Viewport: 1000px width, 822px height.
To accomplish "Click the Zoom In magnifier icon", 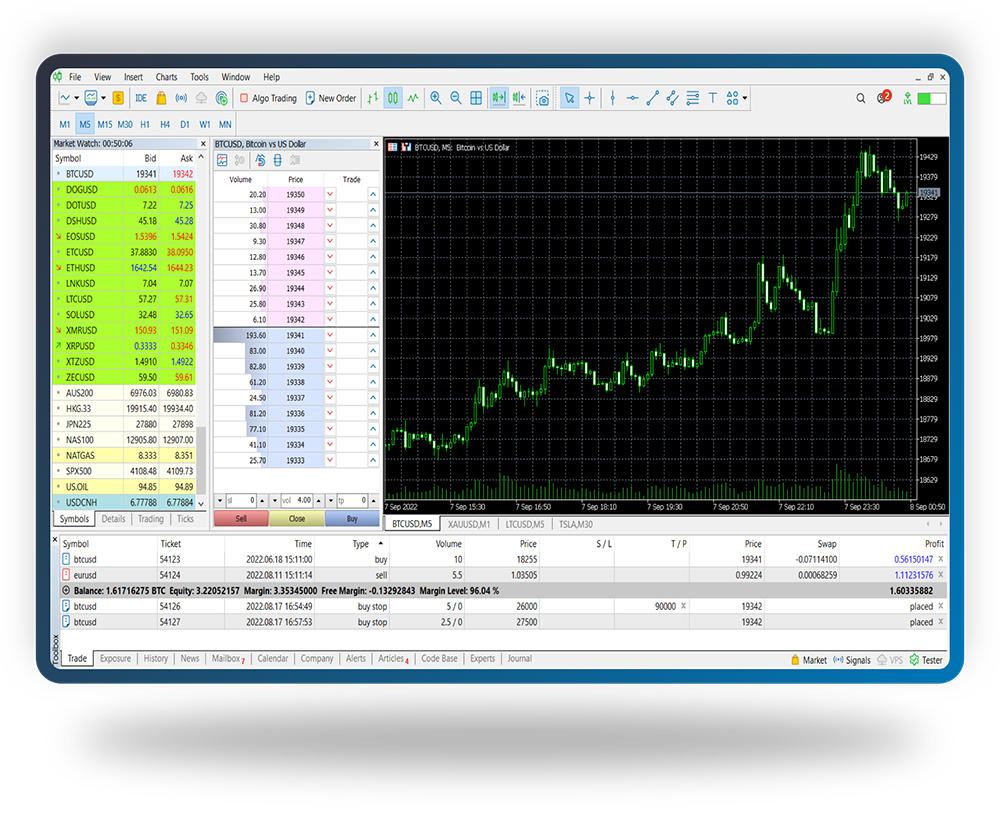I will [x=435, y=98].
